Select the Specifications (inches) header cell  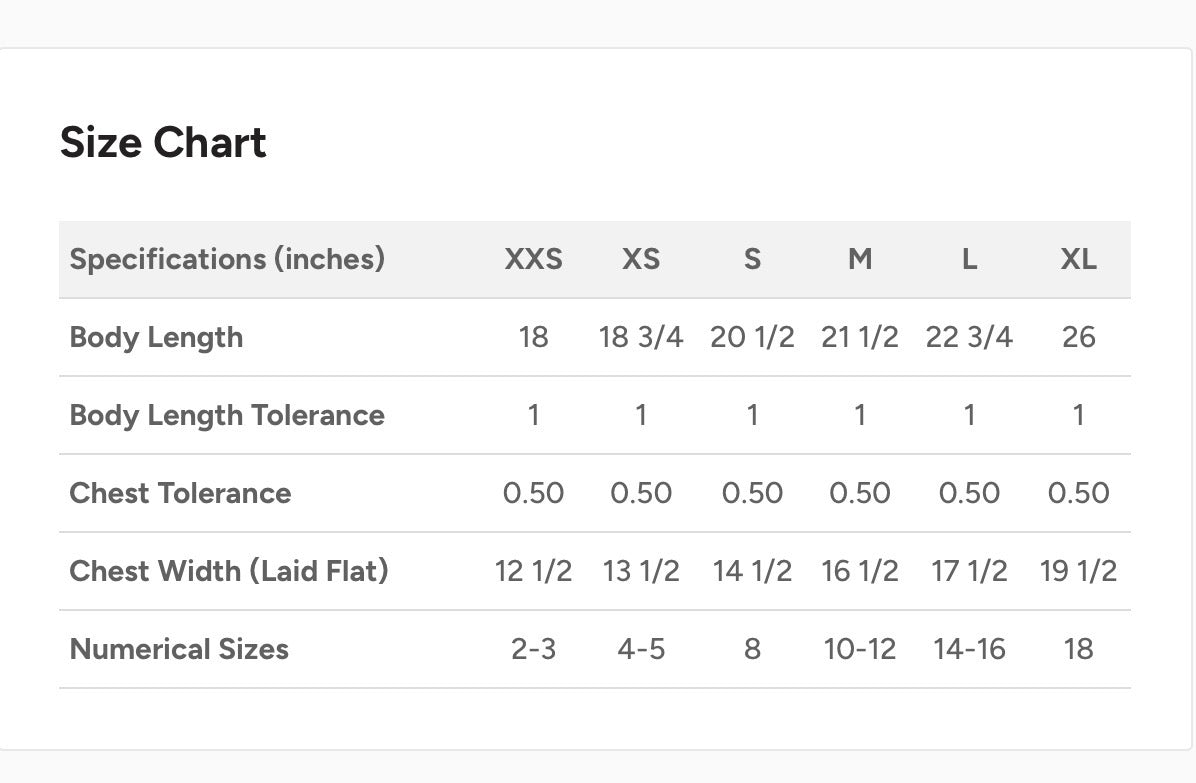point(227,259)
